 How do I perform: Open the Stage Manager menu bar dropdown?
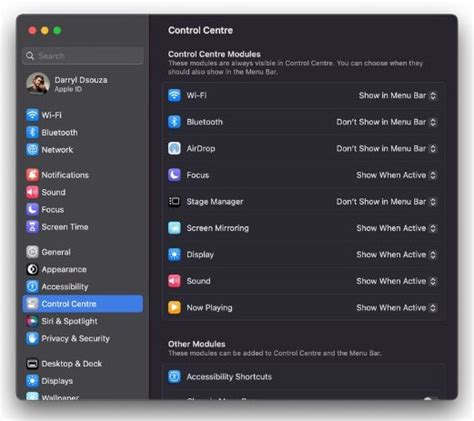click(386, 202)
